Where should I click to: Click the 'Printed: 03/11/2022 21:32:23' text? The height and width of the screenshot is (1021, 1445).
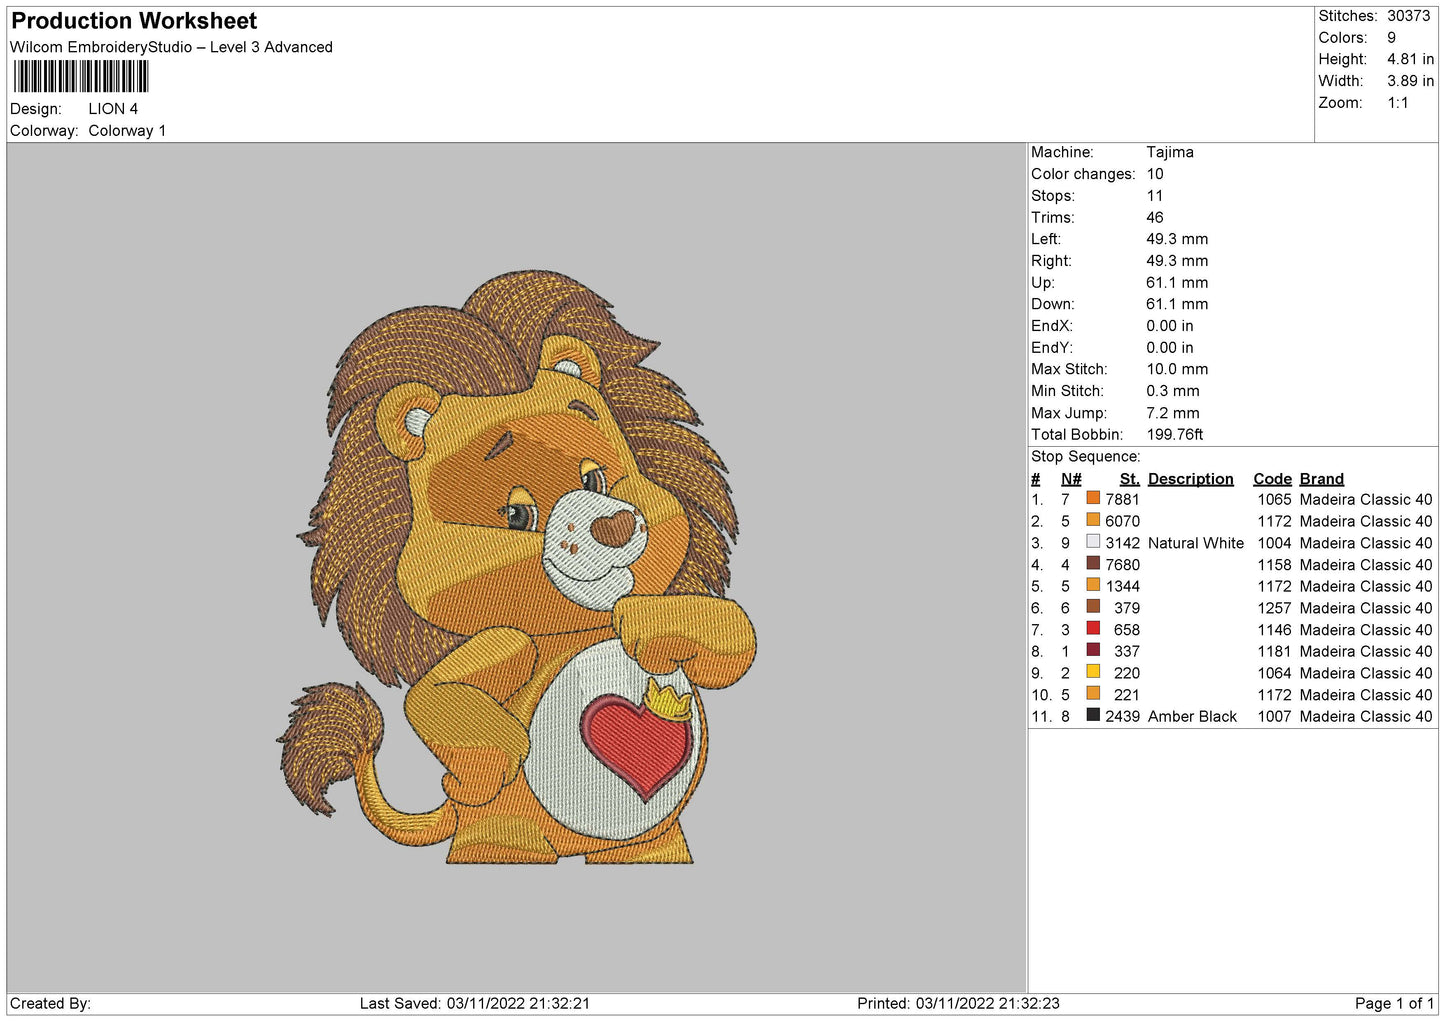click(x=958, y=1003)
